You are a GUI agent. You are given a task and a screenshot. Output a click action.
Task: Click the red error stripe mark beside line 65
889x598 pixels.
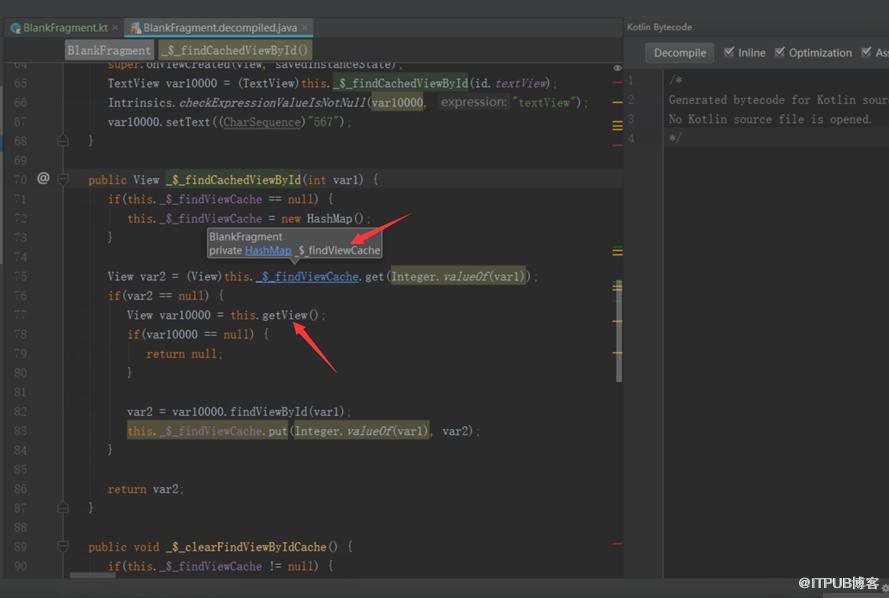click(x=617, y=83)
